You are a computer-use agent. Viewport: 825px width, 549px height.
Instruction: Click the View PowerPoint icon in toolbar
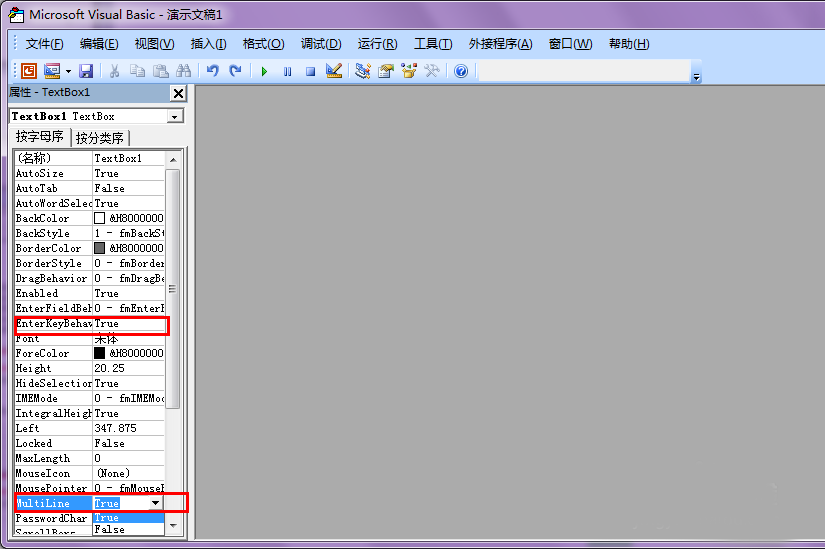(x=28, y=71)
